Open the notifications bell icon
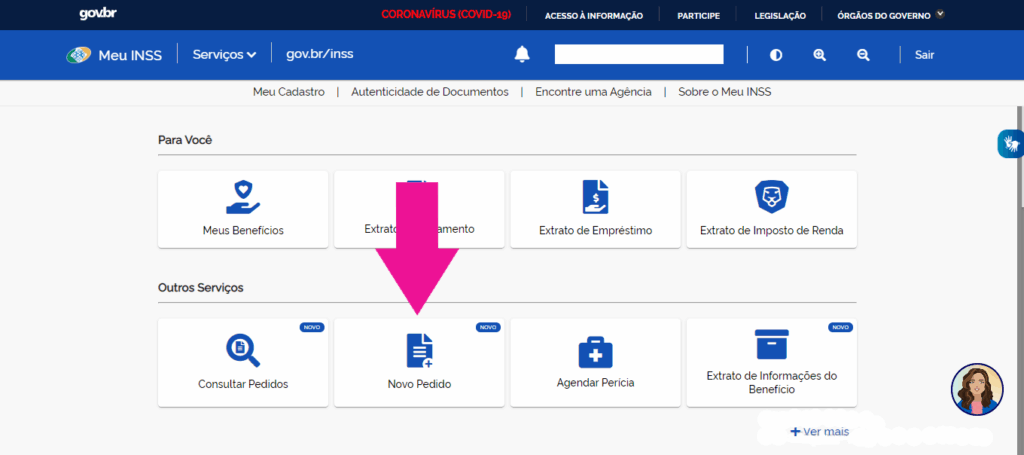The height and width of the screenshot is (455, 1024). 522,55
